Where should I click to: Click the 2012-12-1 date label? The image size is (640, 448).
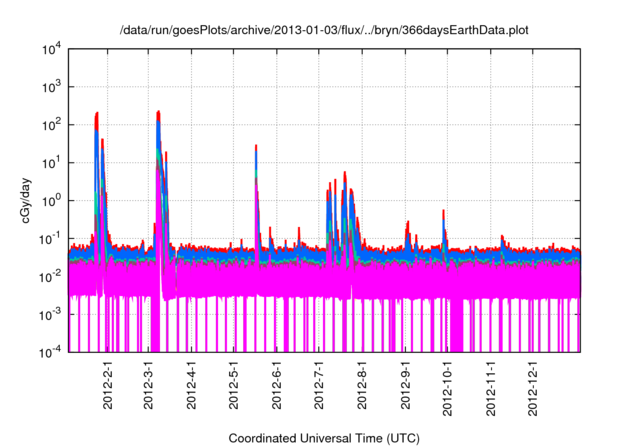533,388
